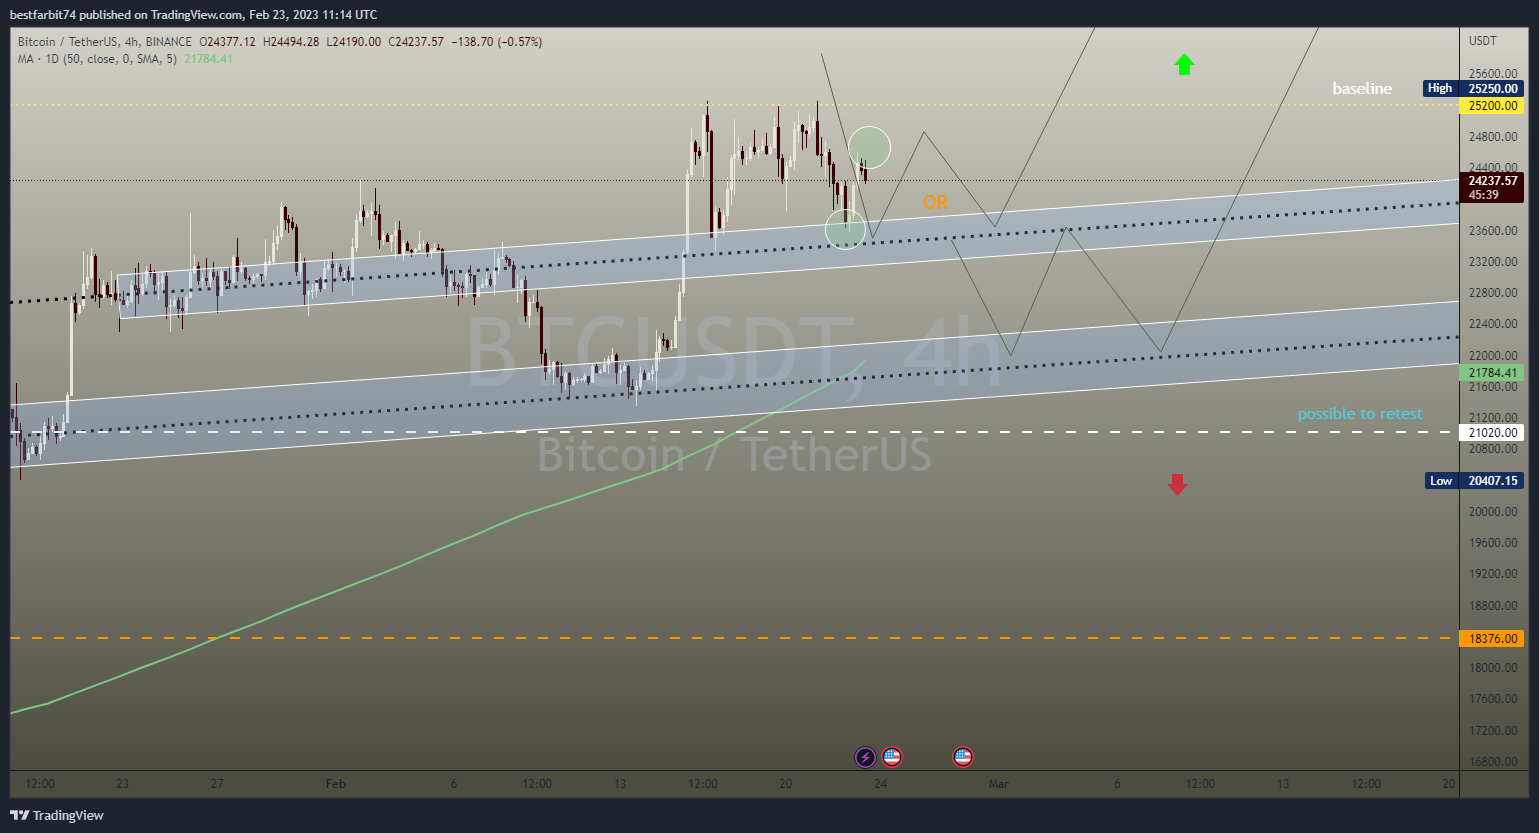Click 24800.00 on the price axis
This screenshot has width=1539, height=833.
[1493, 136]
